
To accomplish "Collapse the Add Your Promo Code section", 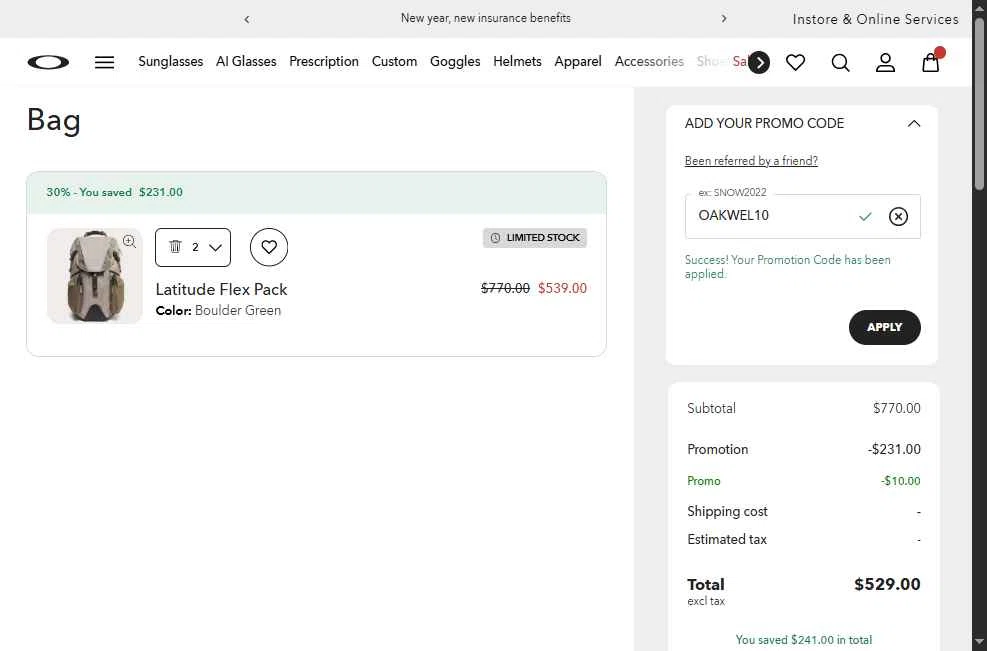I will 914,123.
